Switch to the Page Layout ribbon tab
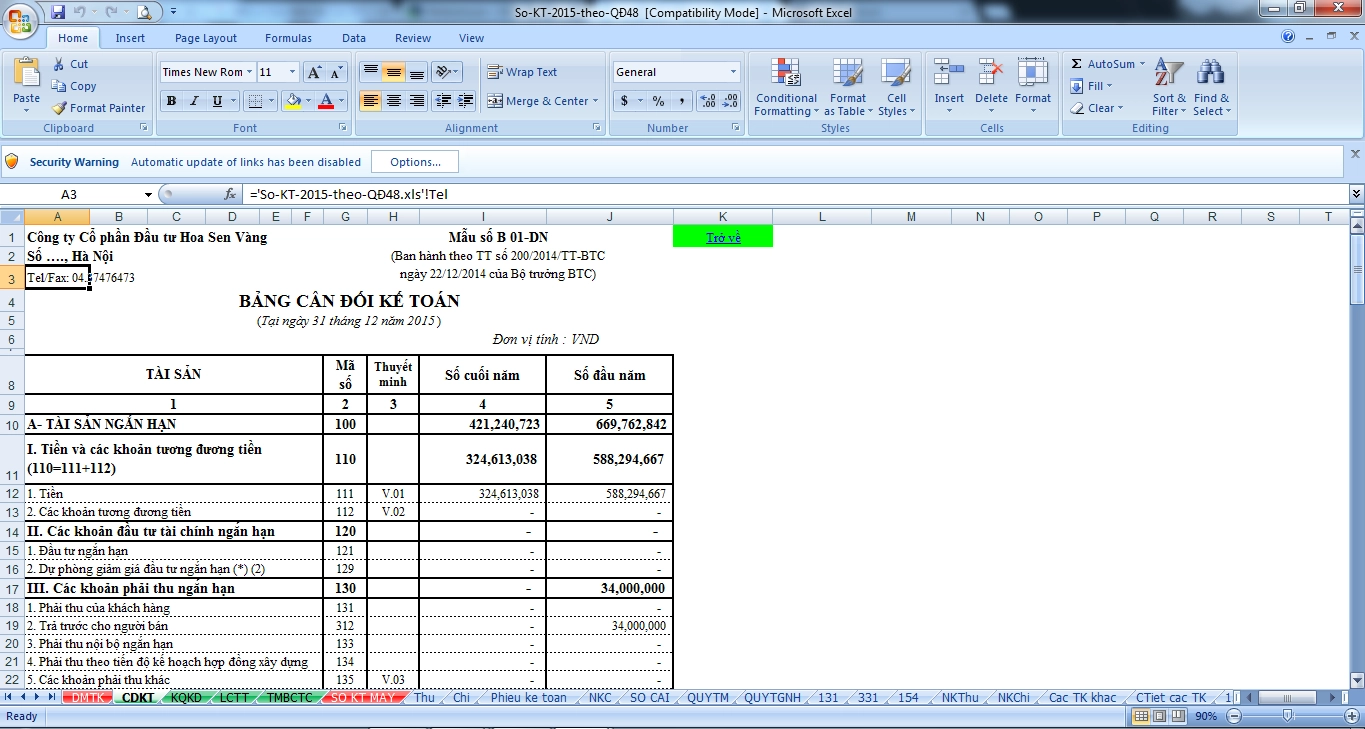The height and width of the screenshot is (729, 1365). [206, 38]
